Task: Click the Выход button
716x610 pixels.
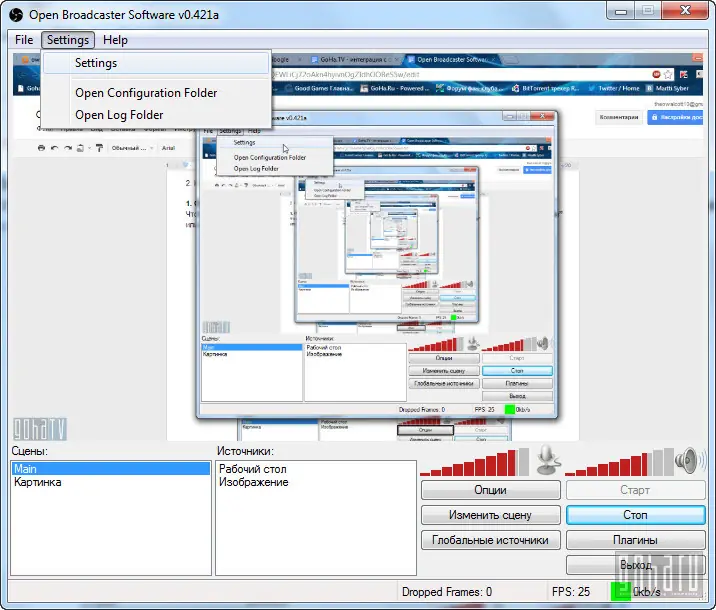Action: pos(635,565)
